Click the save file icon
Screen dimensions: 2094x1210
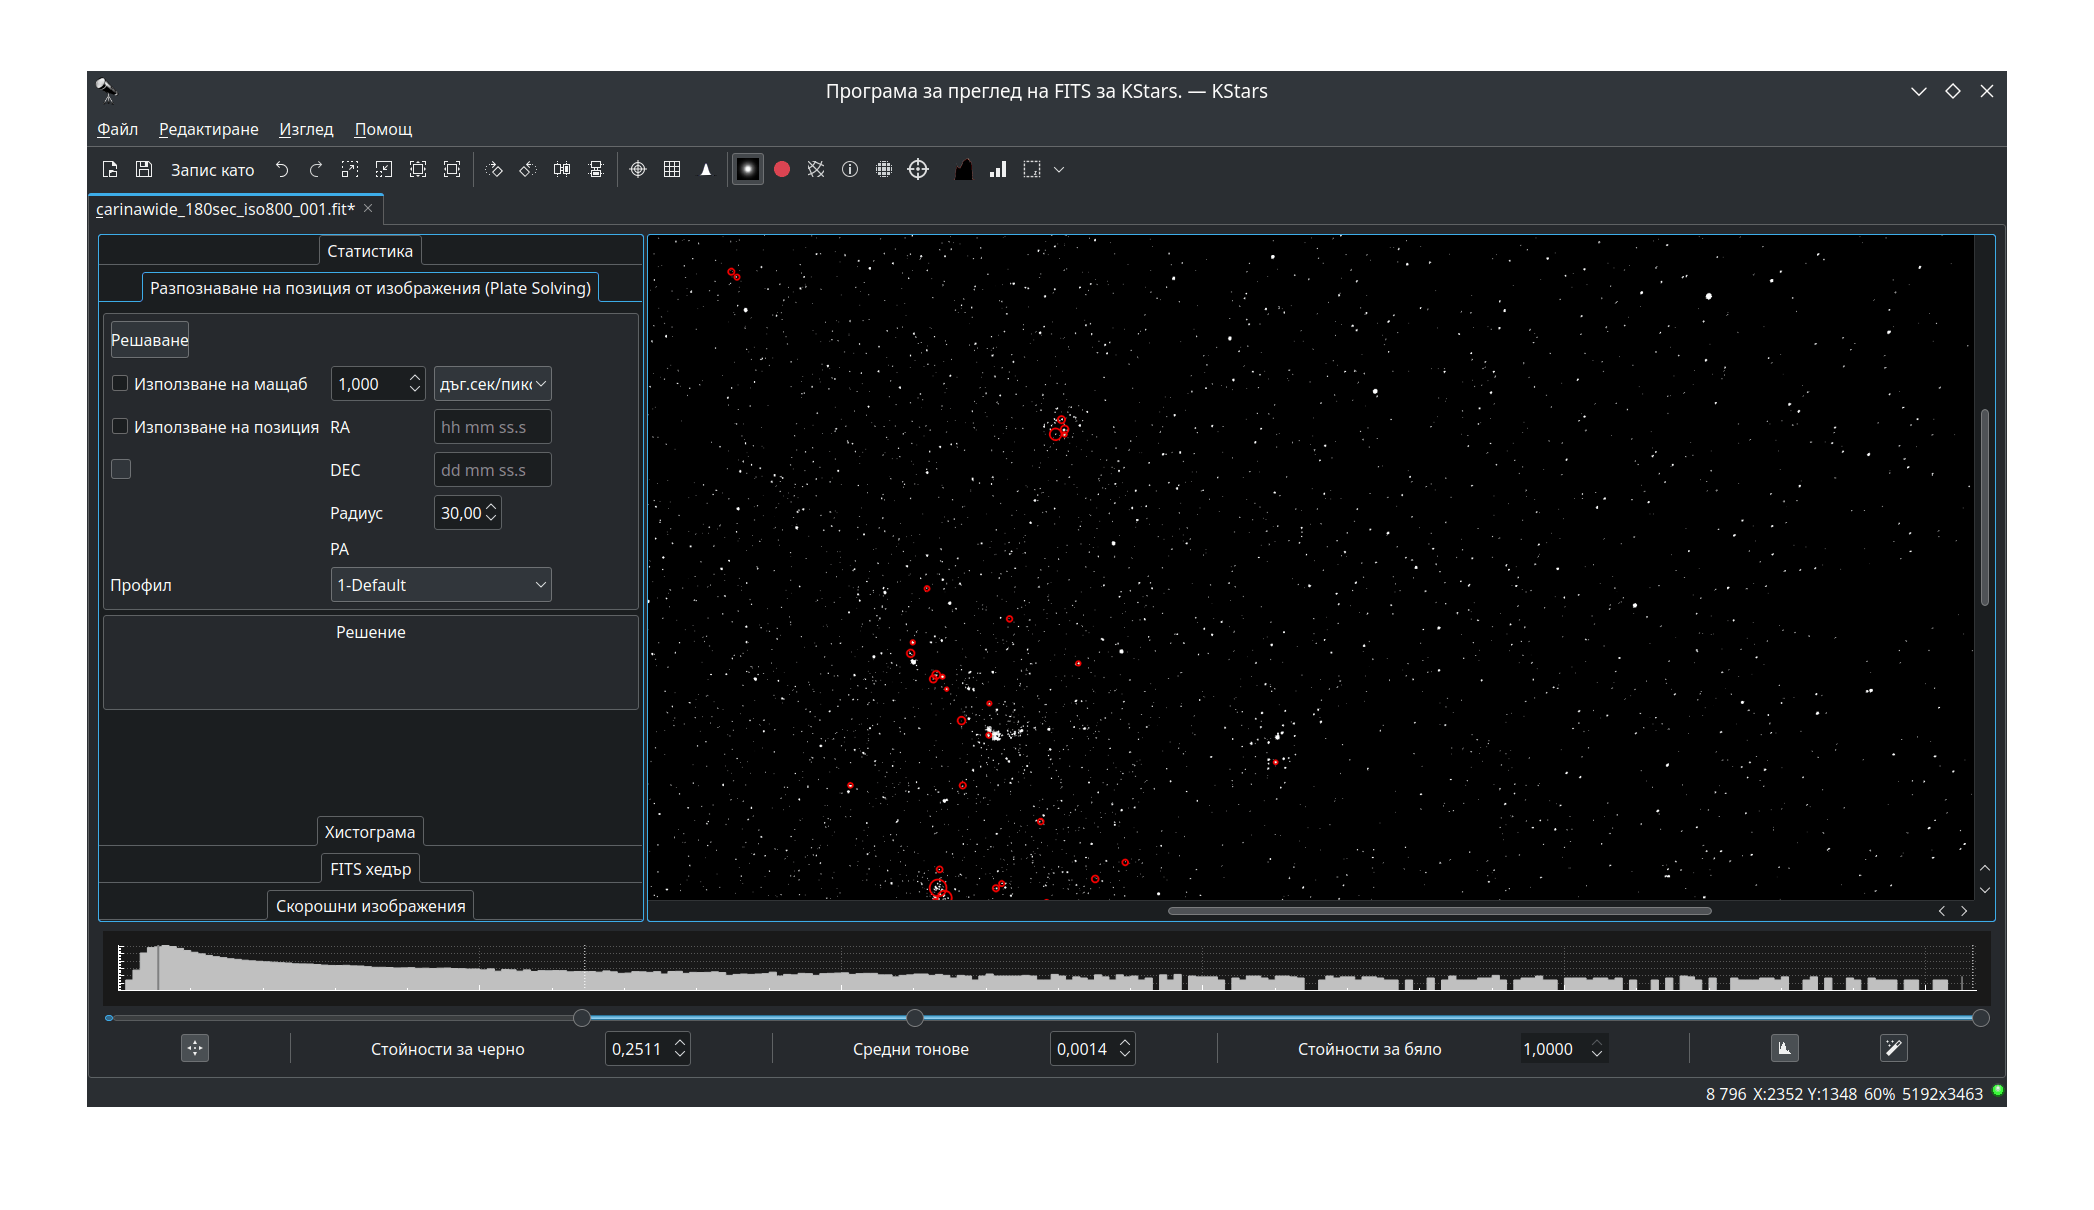click(x=144, y=170)
